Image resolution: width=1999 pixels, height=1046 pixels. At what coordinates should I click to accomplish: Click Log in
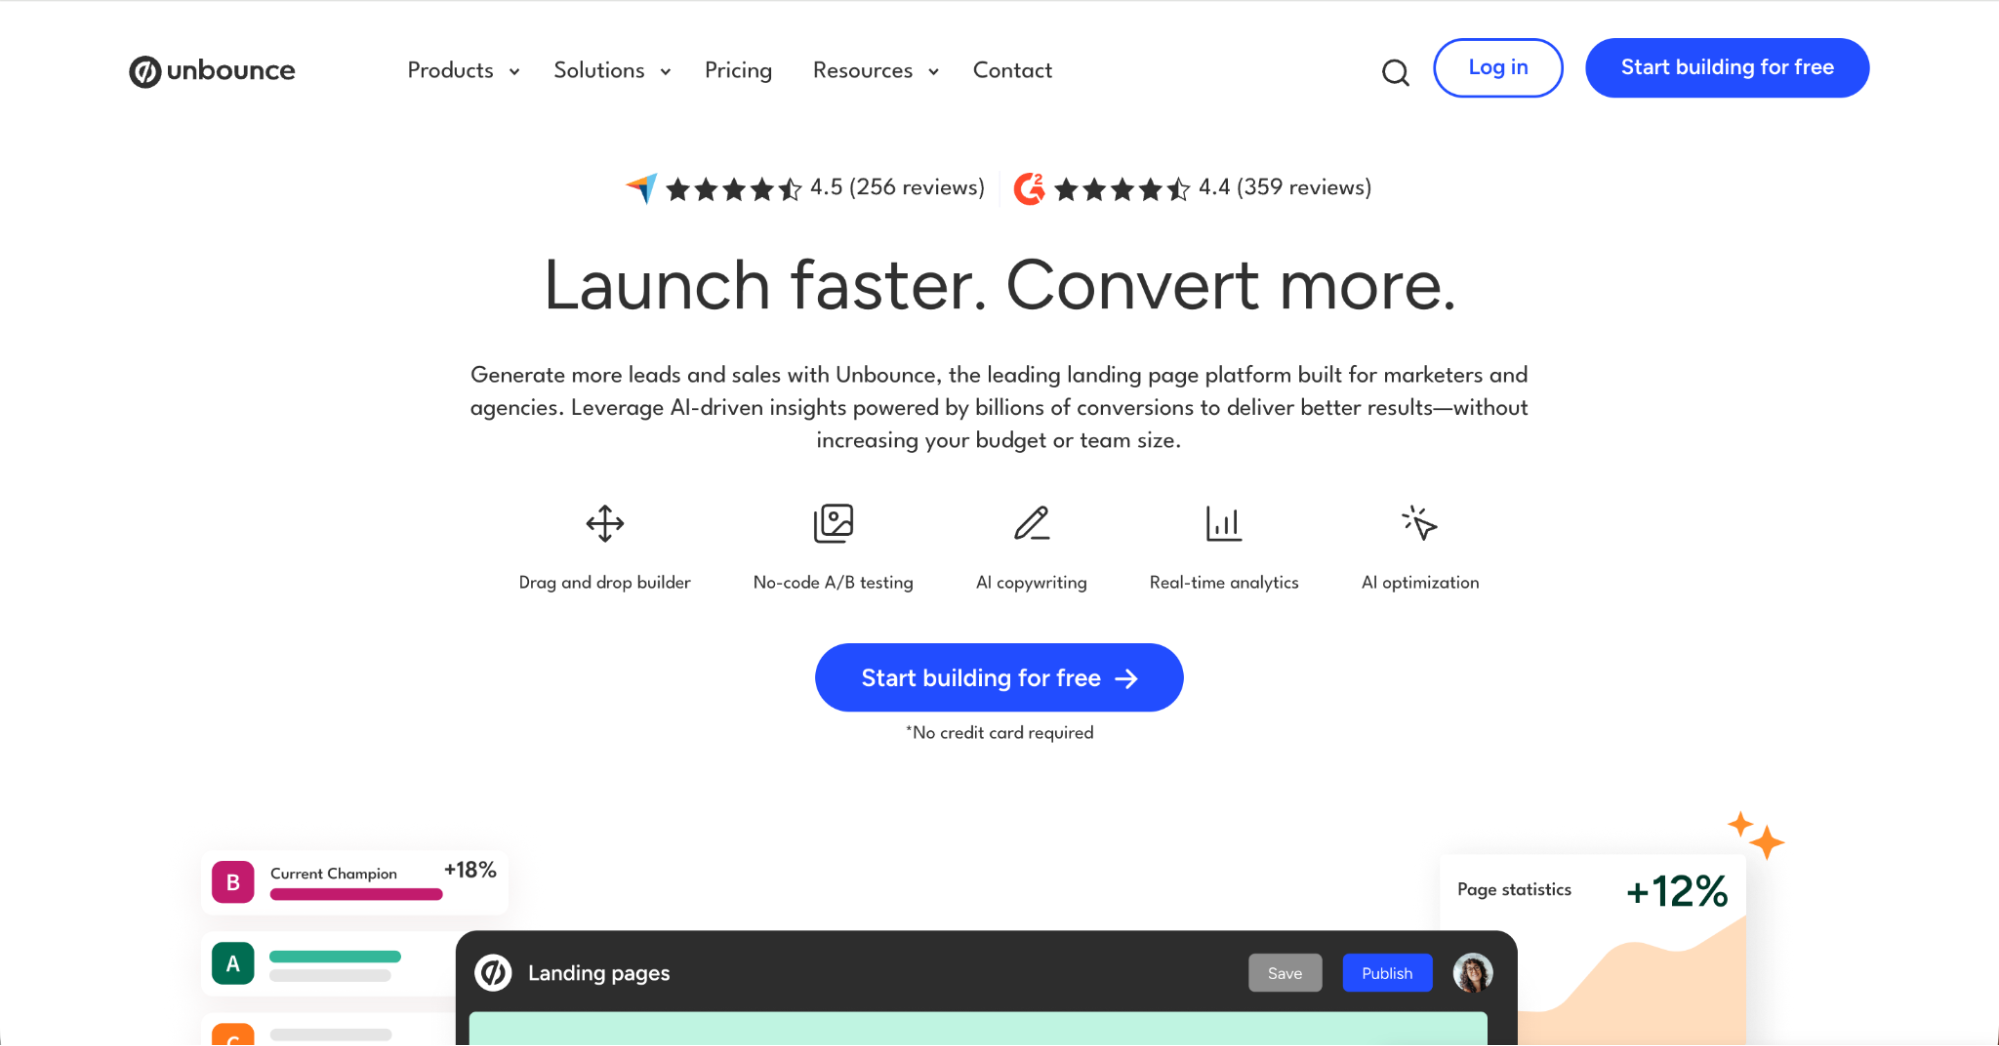pos(1497,67)
